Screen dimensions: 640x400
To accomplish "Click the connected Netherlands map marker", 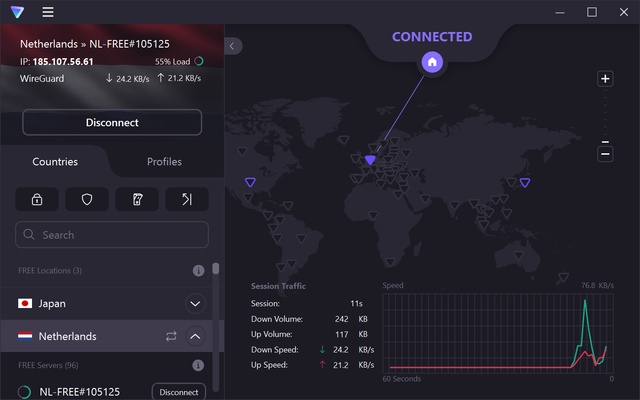I will [370, 160].
